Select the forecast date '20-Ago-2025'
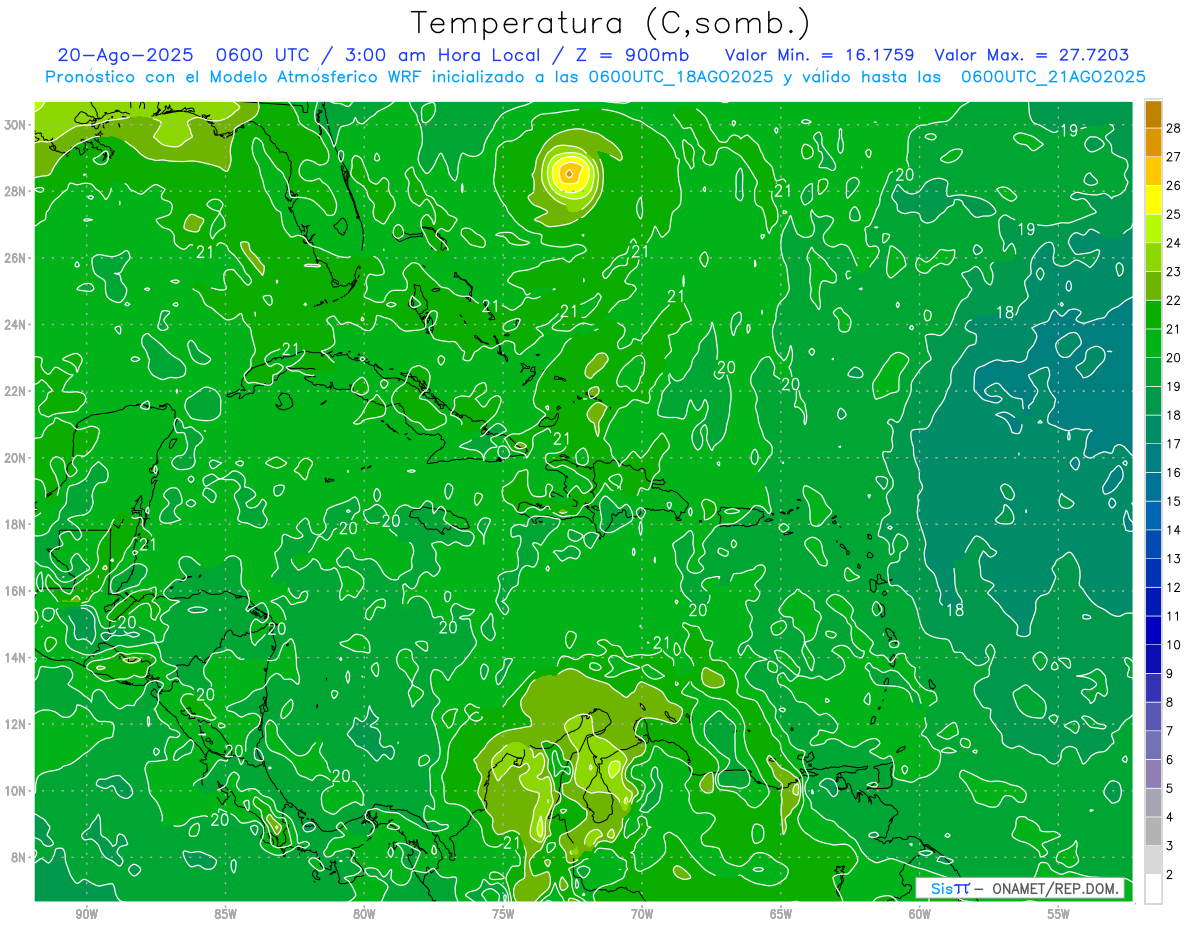The width and height of the screenshot is (1200, 927). coord(125,55)
